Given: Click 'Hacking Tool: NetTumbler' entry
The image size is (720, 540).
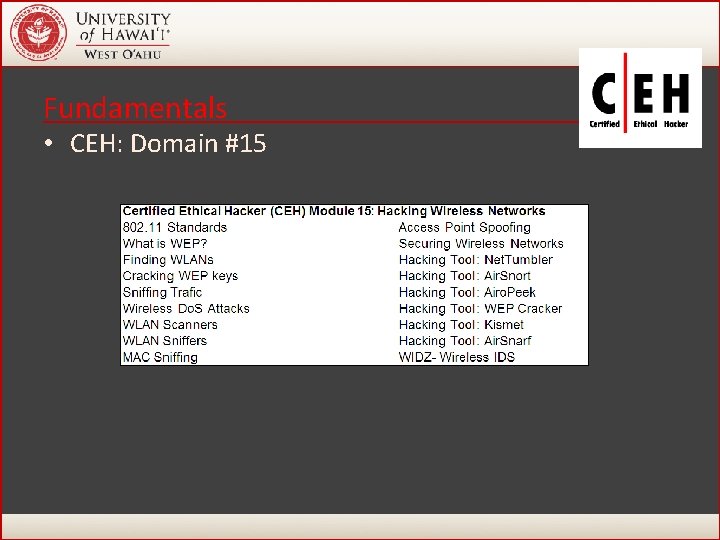Looking at the screenshot, I should tap(476, 260).
